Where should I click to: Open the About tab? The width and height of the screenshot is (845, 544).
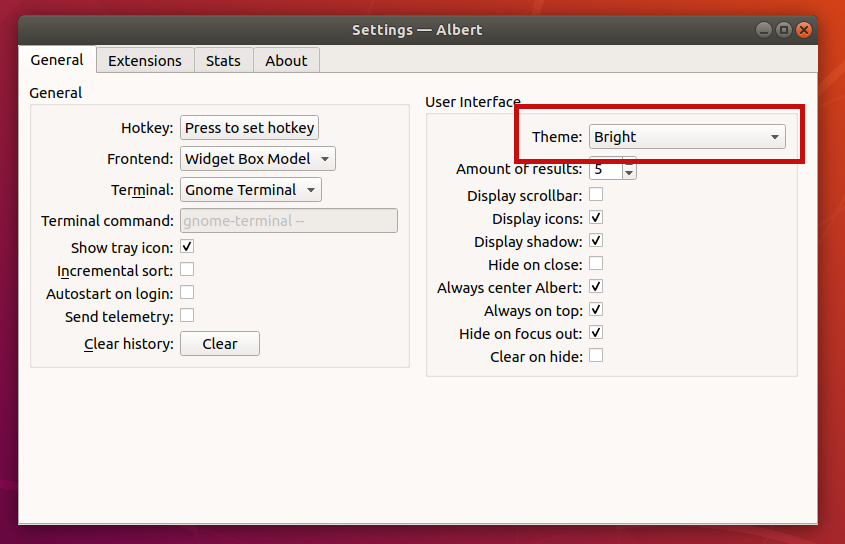tap(286, 61)
